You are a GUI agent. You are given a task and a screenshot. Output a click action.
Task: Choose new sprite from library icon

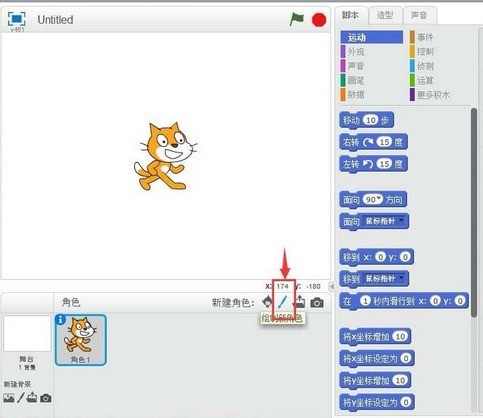point(267,302)
